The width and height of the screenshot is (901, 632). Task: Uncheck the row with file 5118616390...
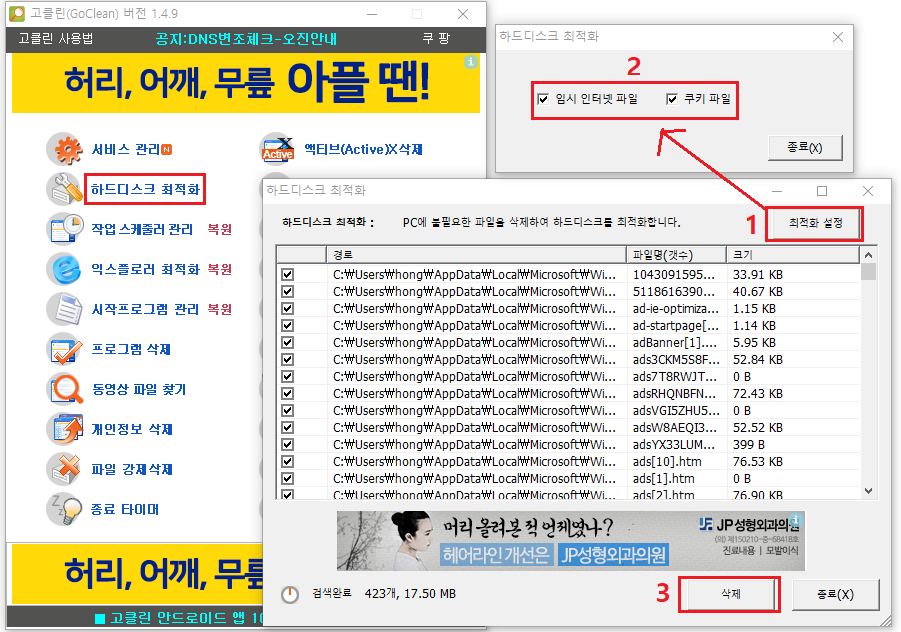pyautogui.click(x=287, y=291)
